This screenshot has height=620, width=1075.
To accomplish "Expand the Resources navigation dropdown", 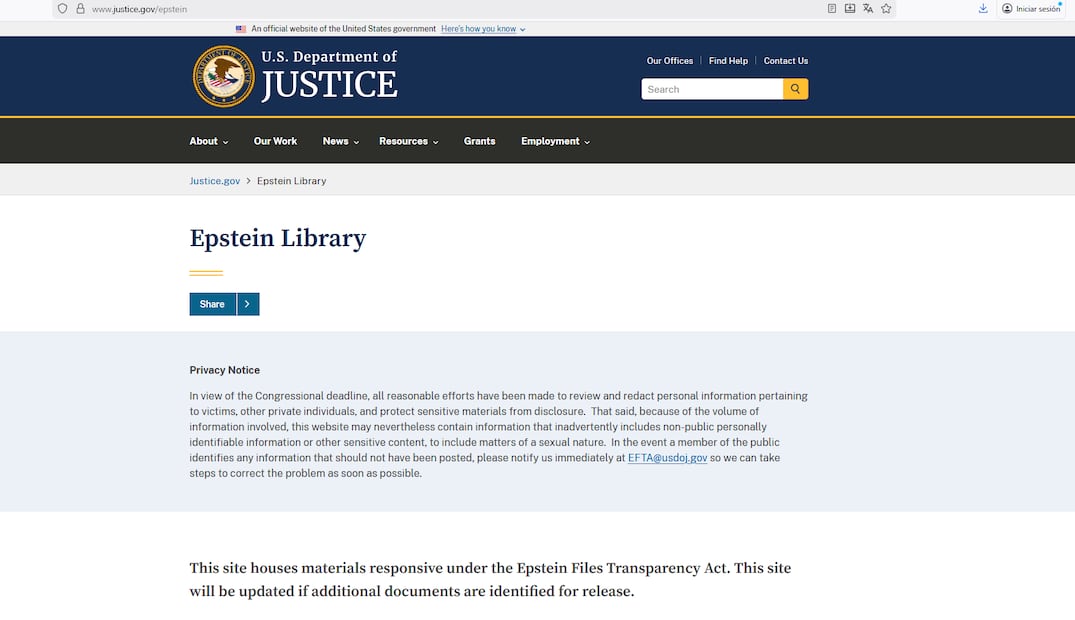I will [x=408, y=141].
